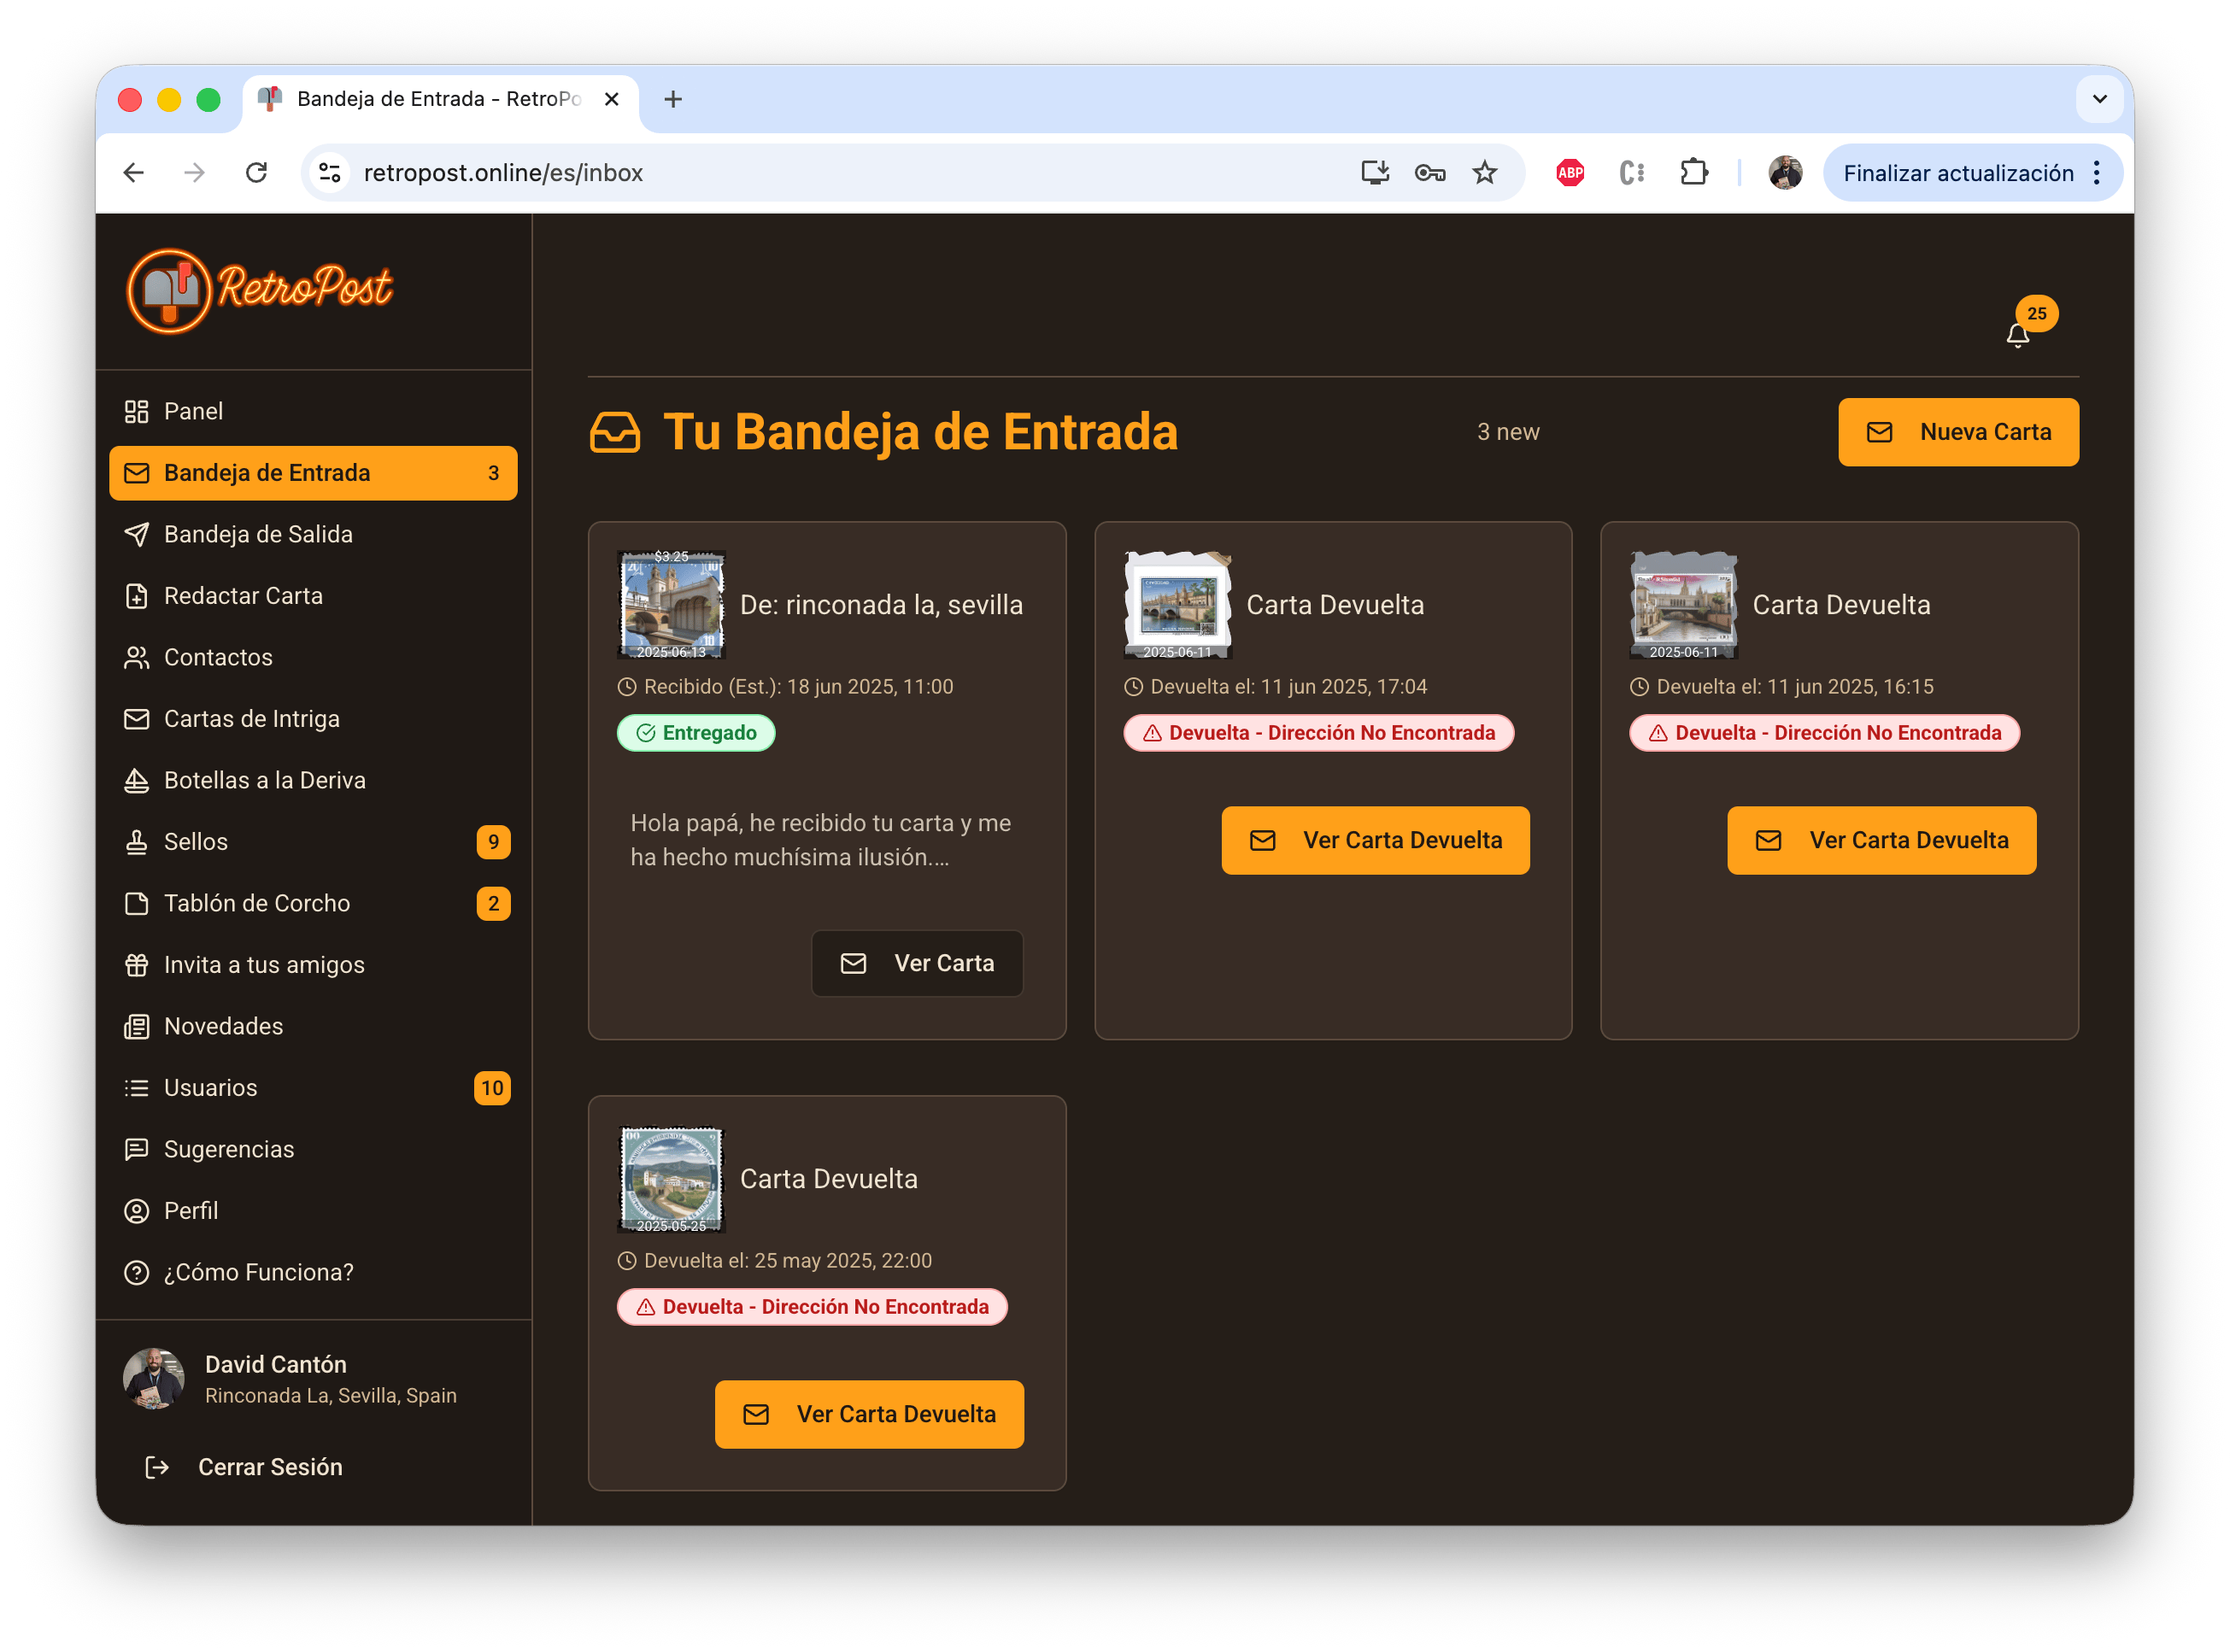2230x1652 pixels.
Task: Click the Nueva Carta button
Action: coord(1957,431)
